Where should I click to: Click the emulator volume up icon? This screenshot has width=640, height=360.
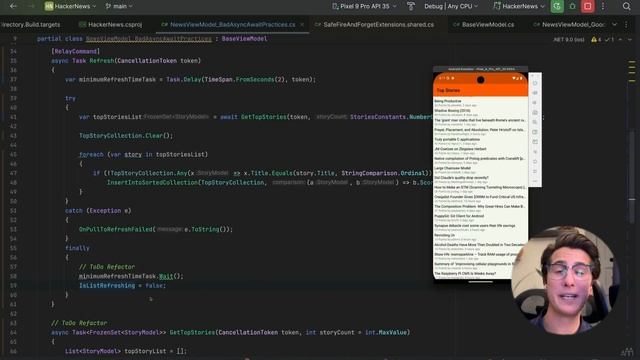pos(535,93)
